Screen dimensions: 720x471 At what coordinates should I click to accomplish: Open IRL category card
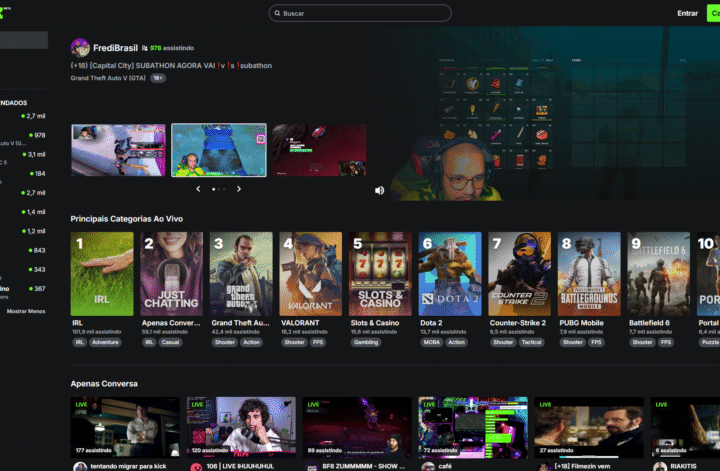point(102,274)
